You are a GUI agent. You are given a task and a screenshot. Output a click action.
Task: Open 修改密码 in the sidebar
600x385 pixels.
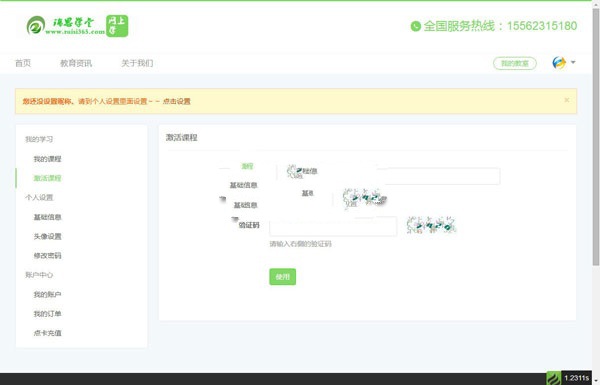(x=47, y=256)
